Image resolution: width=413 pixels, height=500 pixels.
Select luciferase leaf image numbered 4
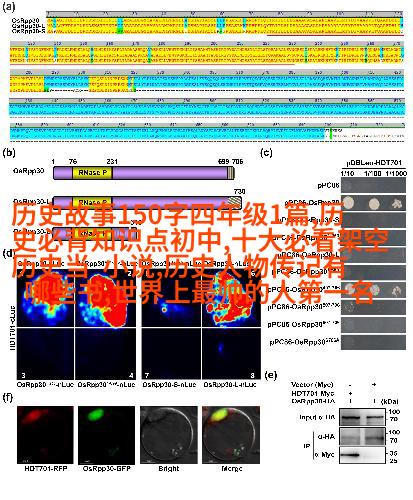(105, 354)
